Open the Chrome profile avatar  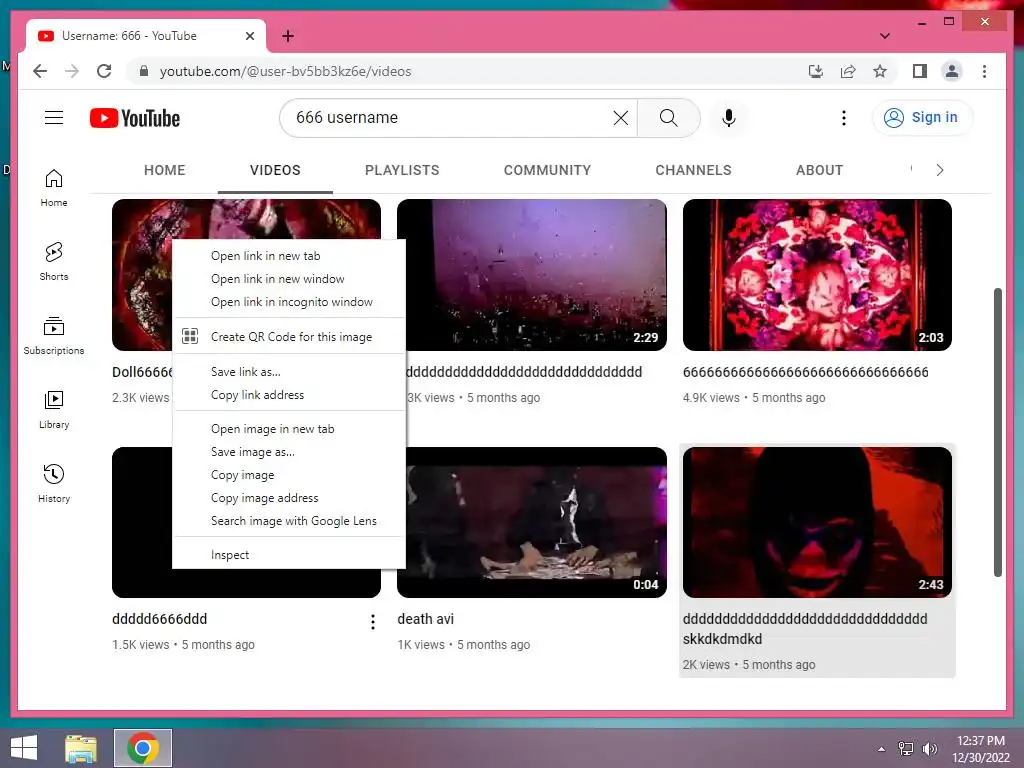(x=952, y=71)
